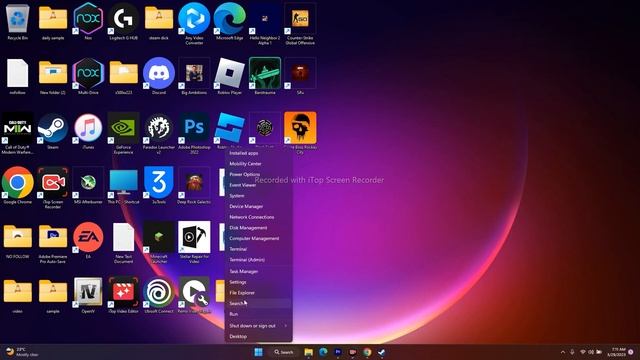Screen dimensions: 640x360
Task: Open the Barotrauma game shortcut
Action: [265, 76]
